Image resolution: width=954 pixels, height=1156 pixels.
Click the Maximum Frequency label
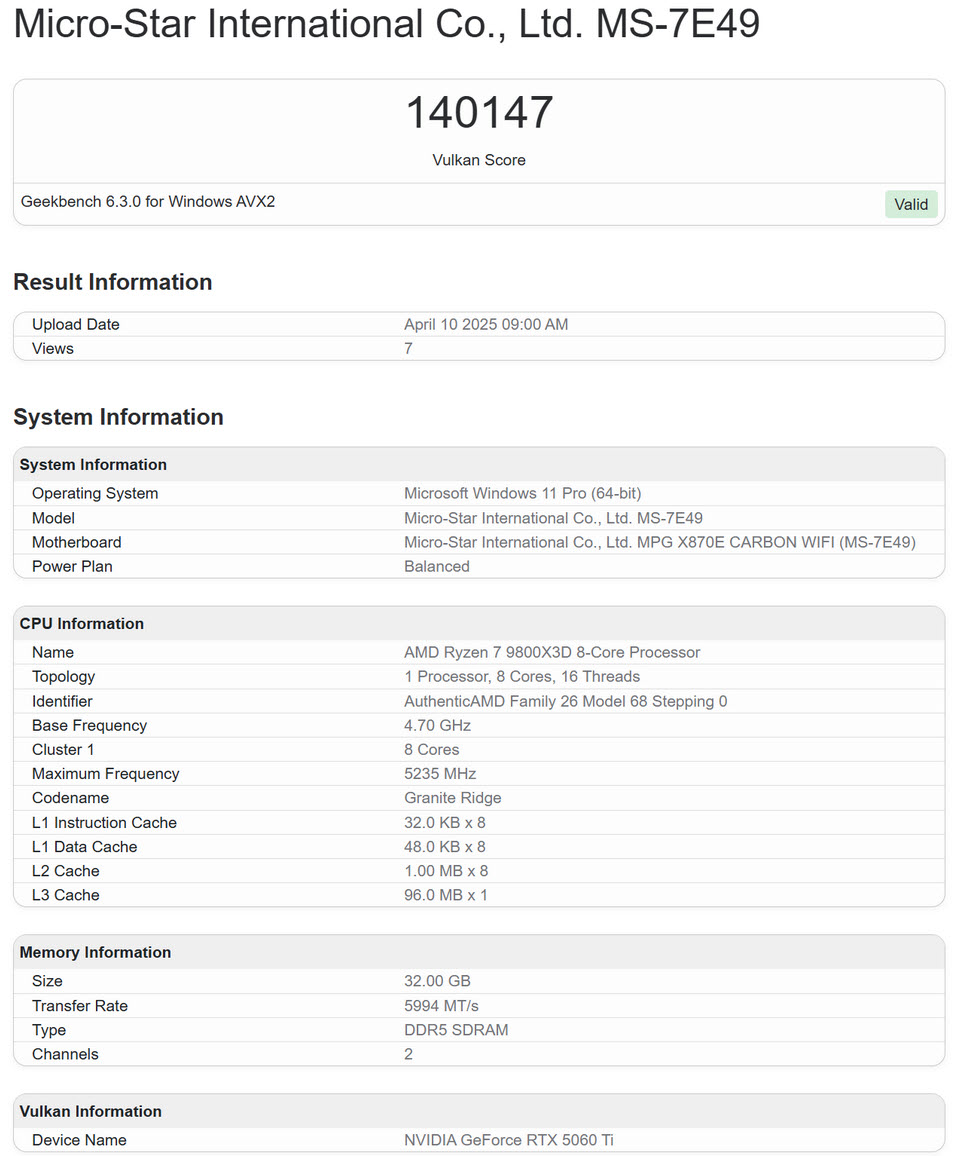pos(105,774)
